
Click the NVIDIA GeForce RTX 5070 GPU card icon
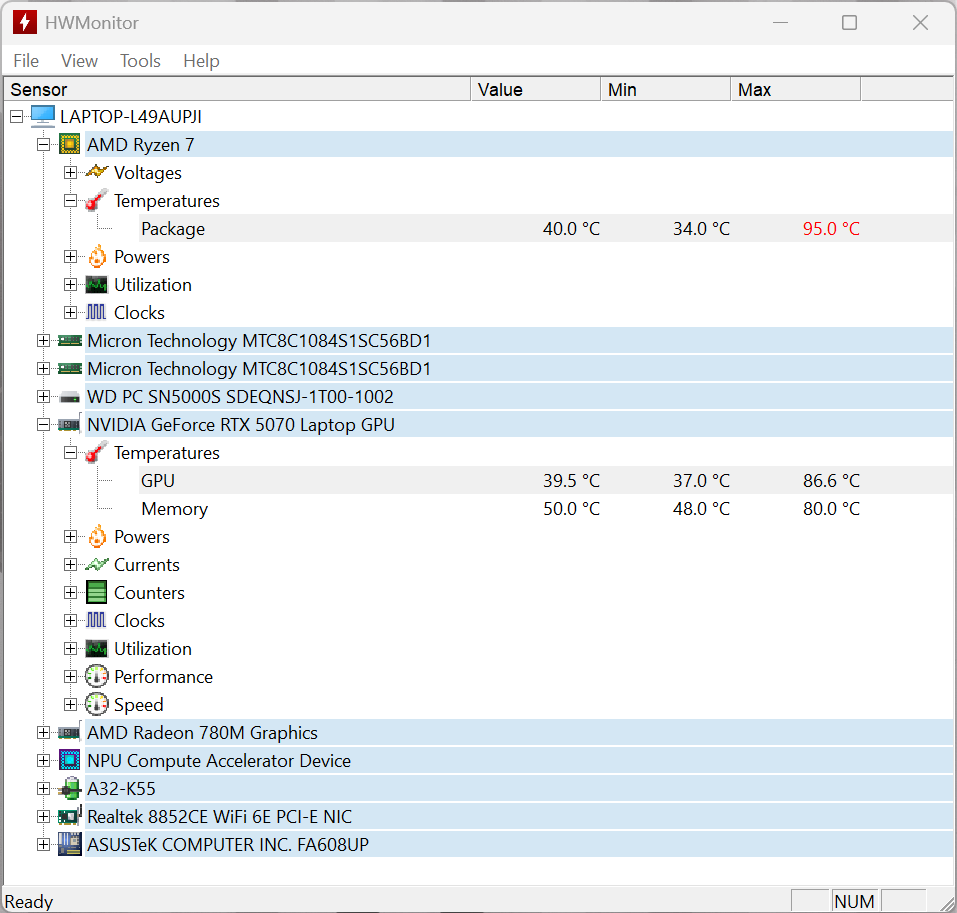(x=70, y=425)
